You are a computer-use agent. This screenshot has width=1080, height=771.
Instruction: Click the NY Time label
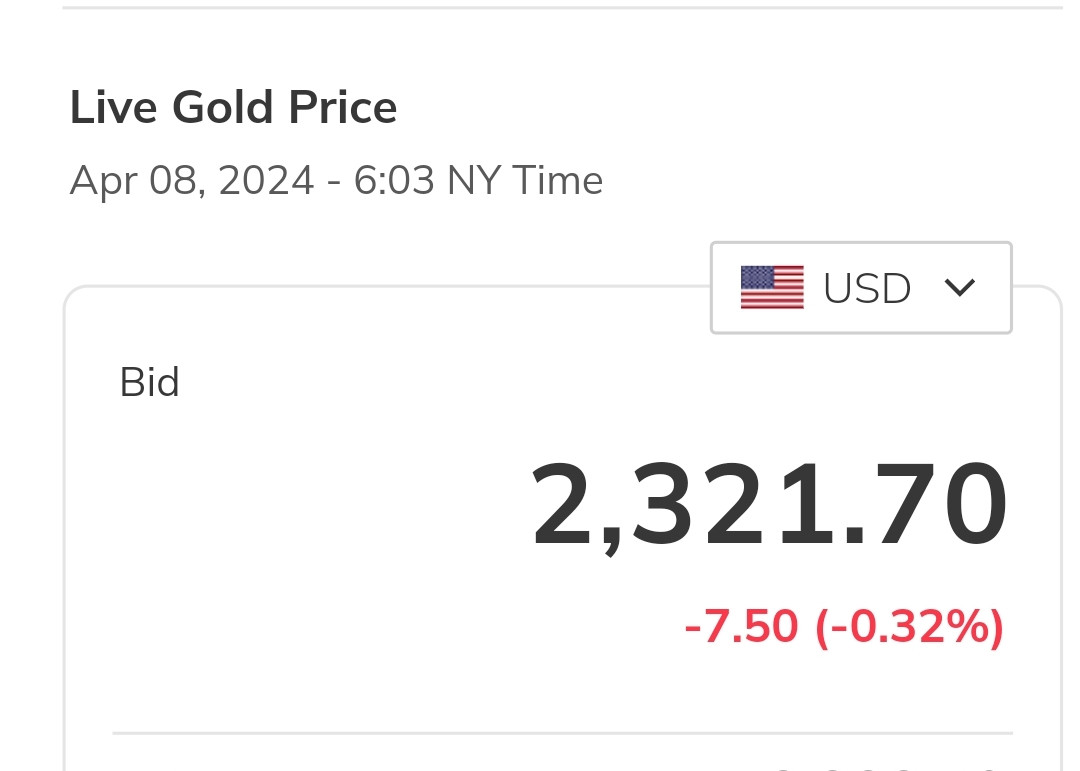(524, 182)
